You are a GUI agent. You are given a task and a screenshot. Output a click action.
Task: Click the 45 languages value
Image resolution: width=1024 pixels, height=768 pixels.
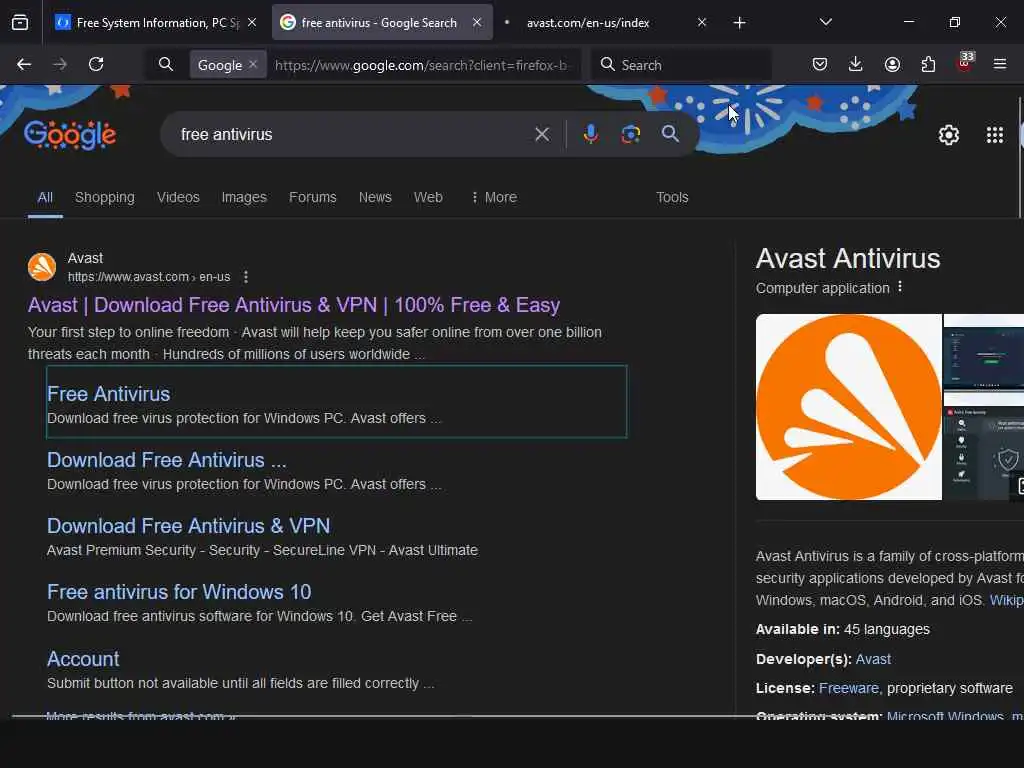(x=886, y=630)
